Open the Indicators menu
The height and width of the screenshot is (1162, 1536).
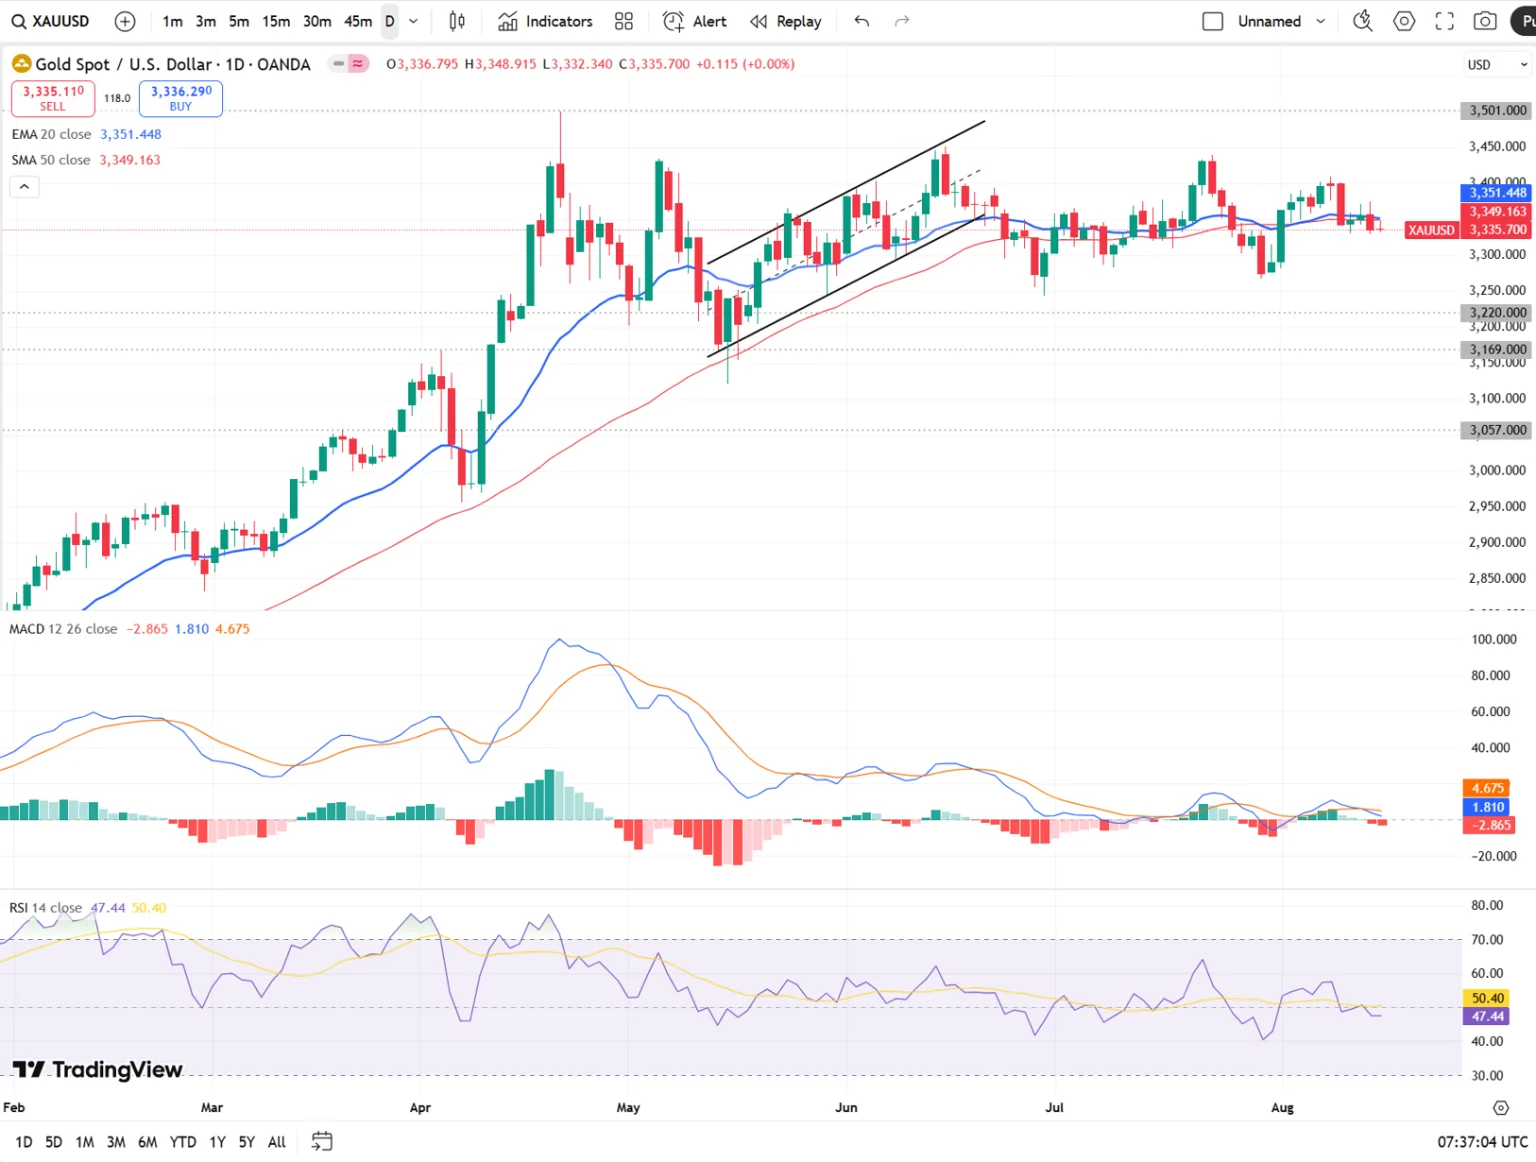[x=545, y=21]
